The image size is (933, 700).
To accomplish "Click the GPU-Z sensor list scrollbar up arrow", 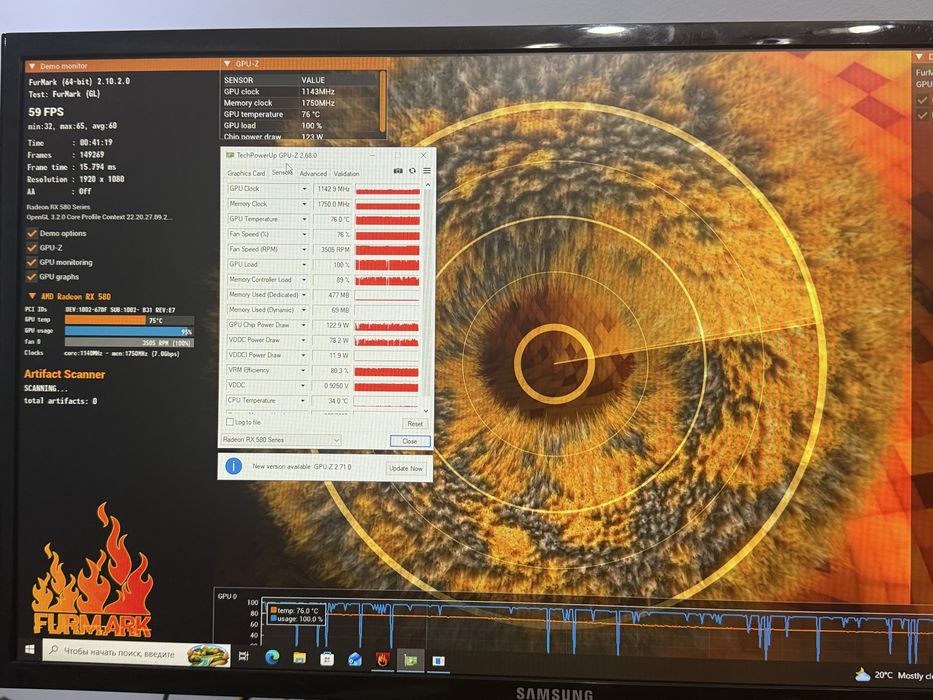I will click(x=427, y=185).
